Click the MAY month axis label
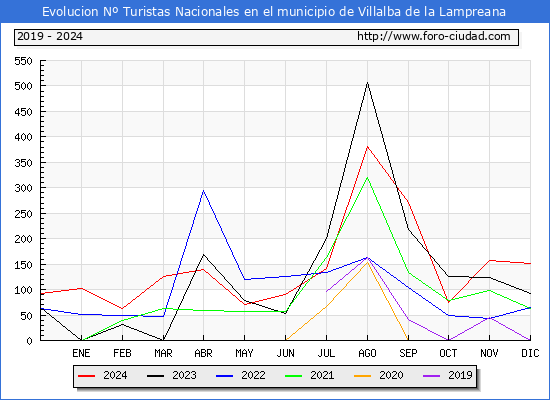Viewport: 550px width, 400px height. coord(244,353)
